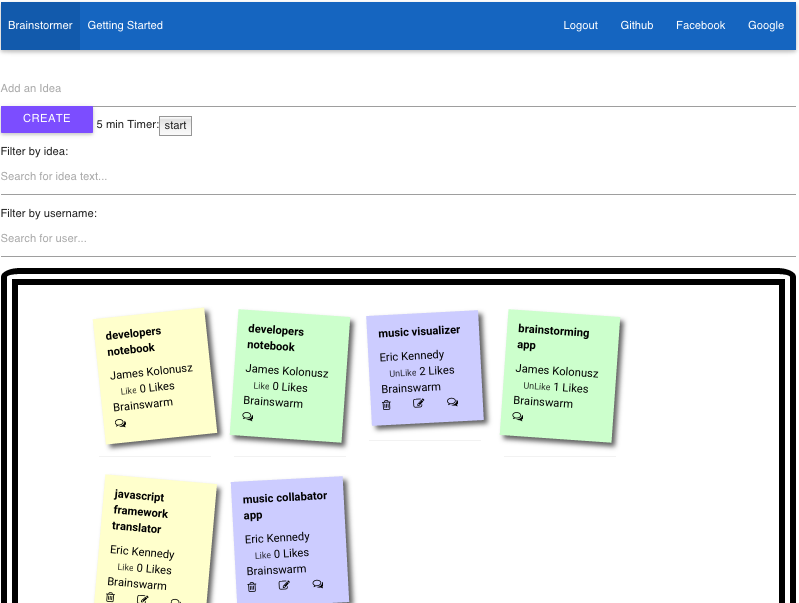Click James Kolonusz on brainstorming app card
This screenshot has width=799, height=603.
point(556,370)
